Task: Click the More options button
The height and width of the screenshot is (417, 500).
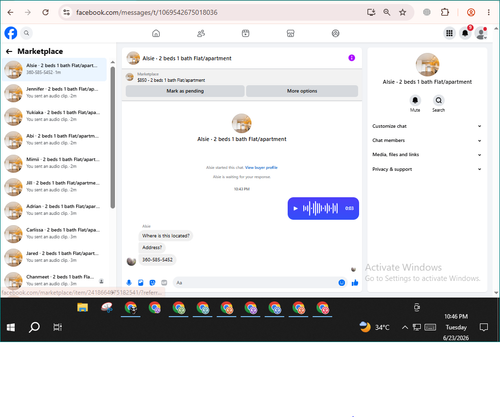Action: click(302, 91)
